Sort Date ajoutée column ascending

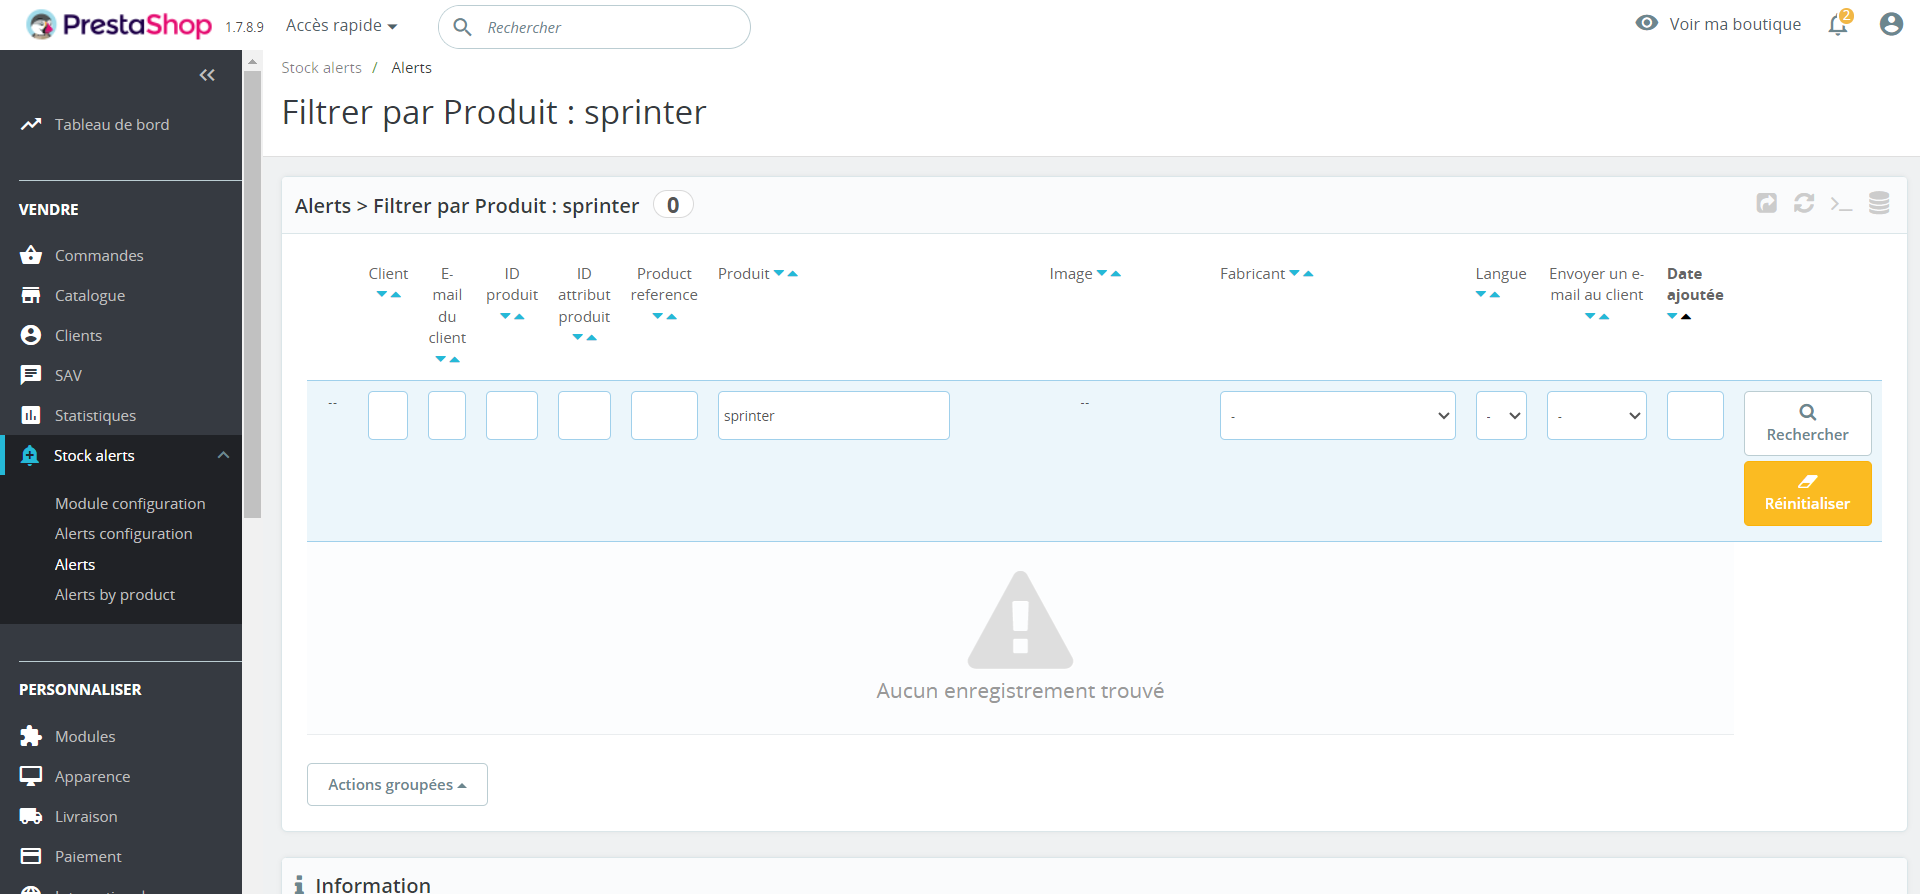point(1686,317)
